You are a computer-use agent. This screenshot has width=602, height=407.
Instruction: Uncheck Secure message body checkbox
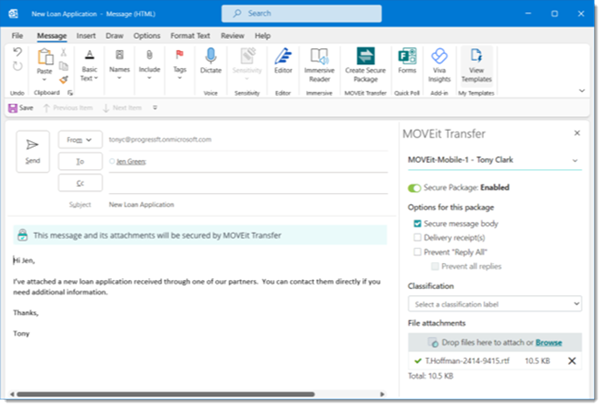tap(417, 224)
